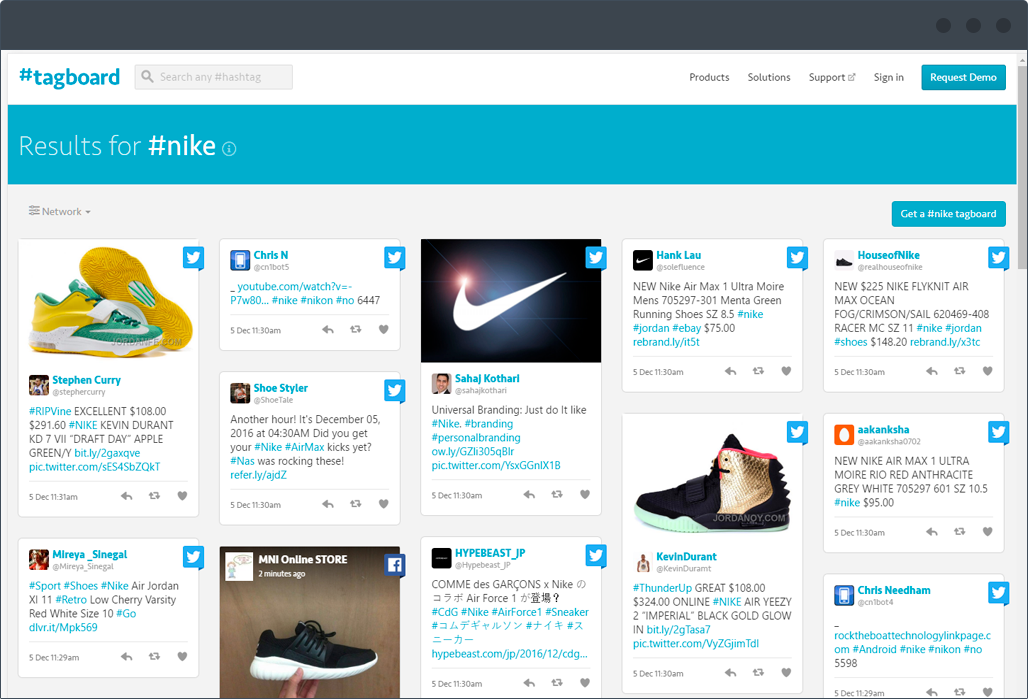Like Shoe Styler's post

click(x=384, y=504)
